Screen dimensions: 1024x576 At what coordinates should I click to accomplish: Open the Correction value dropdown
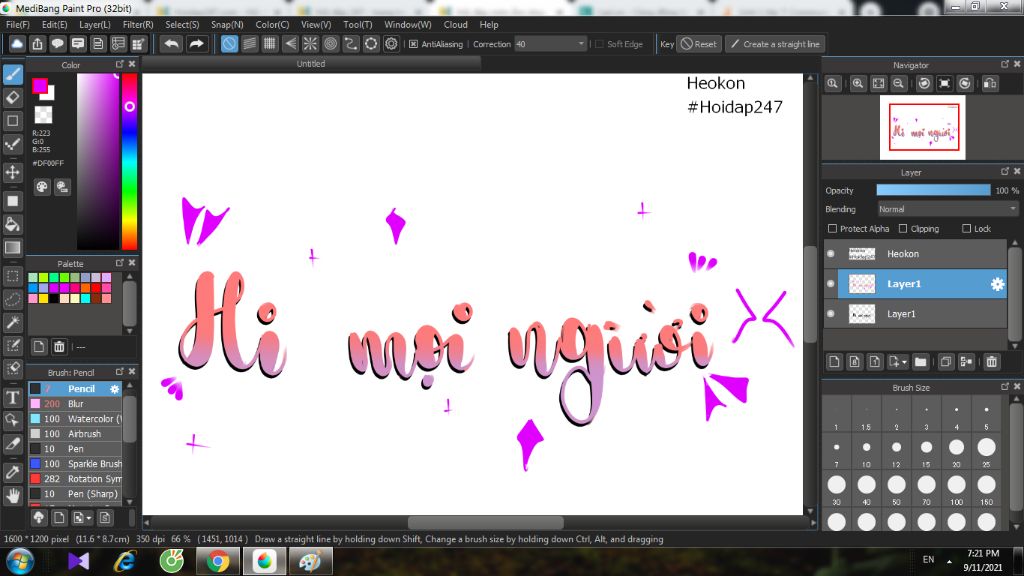tap(581, 44)
